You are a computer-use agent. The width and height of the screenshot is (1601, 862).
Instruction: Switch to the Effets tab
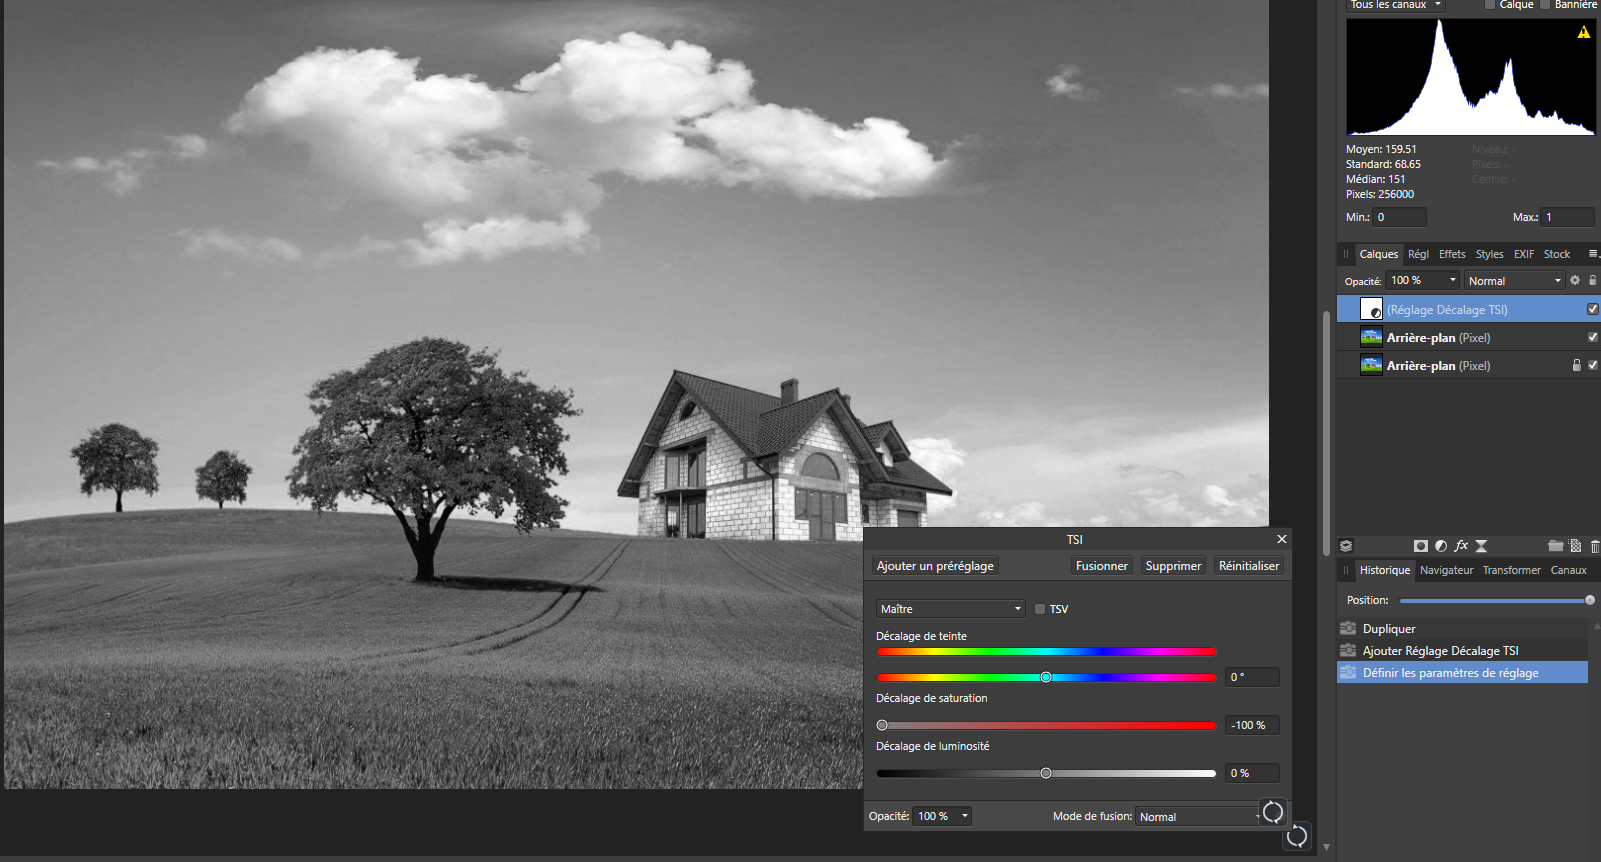[1452, 254]
